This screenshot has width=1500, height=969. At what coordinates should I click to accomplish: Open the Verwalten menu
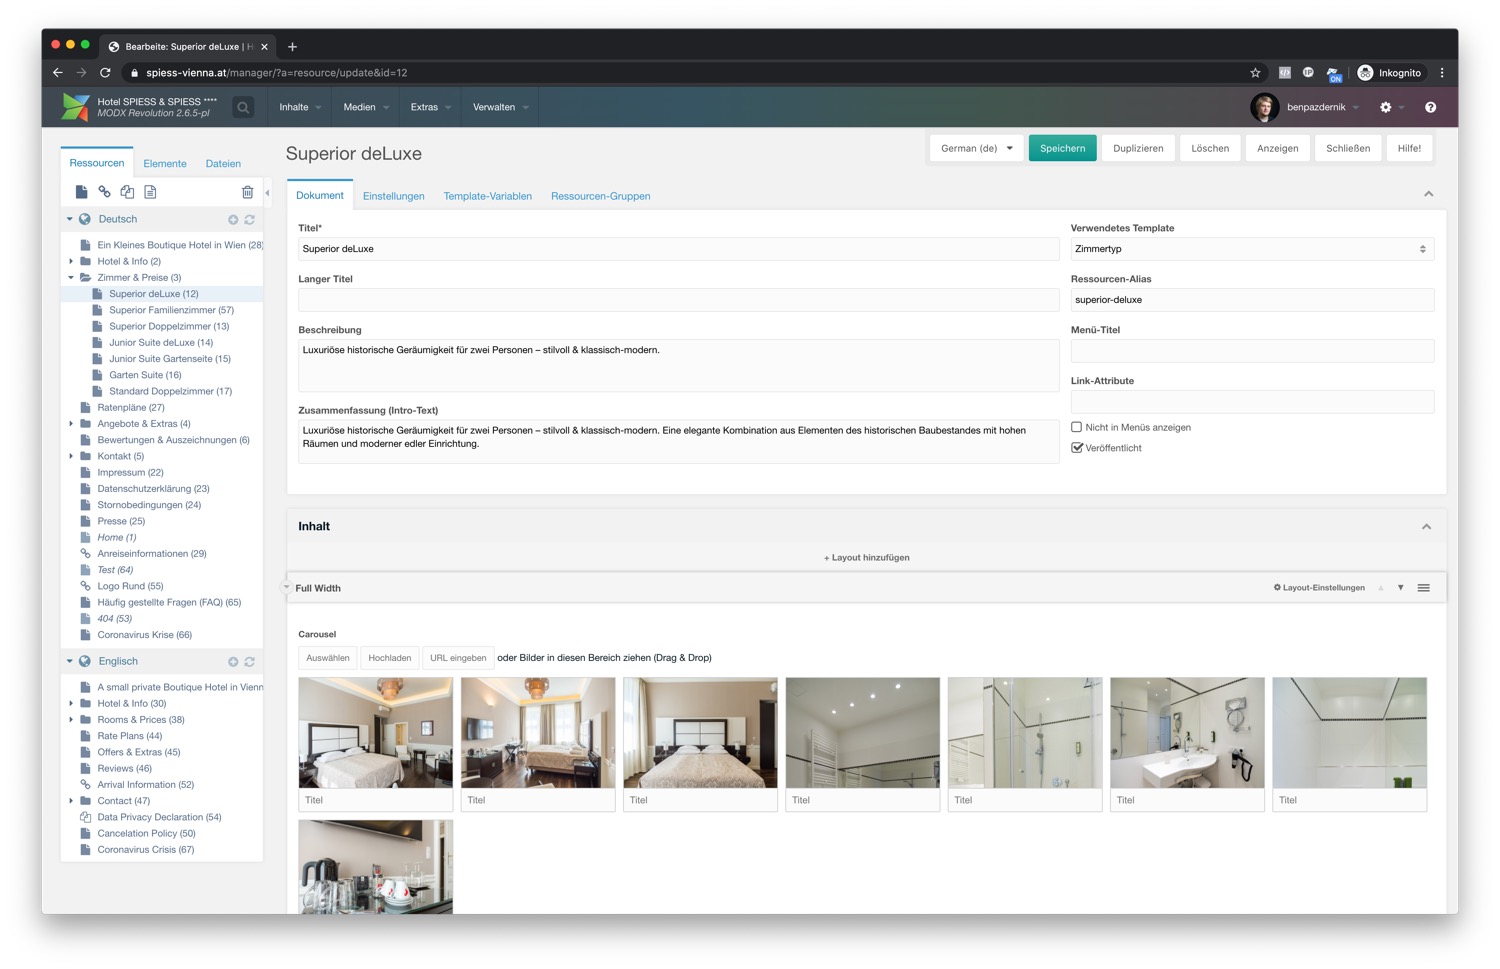[x=500, y=107]
